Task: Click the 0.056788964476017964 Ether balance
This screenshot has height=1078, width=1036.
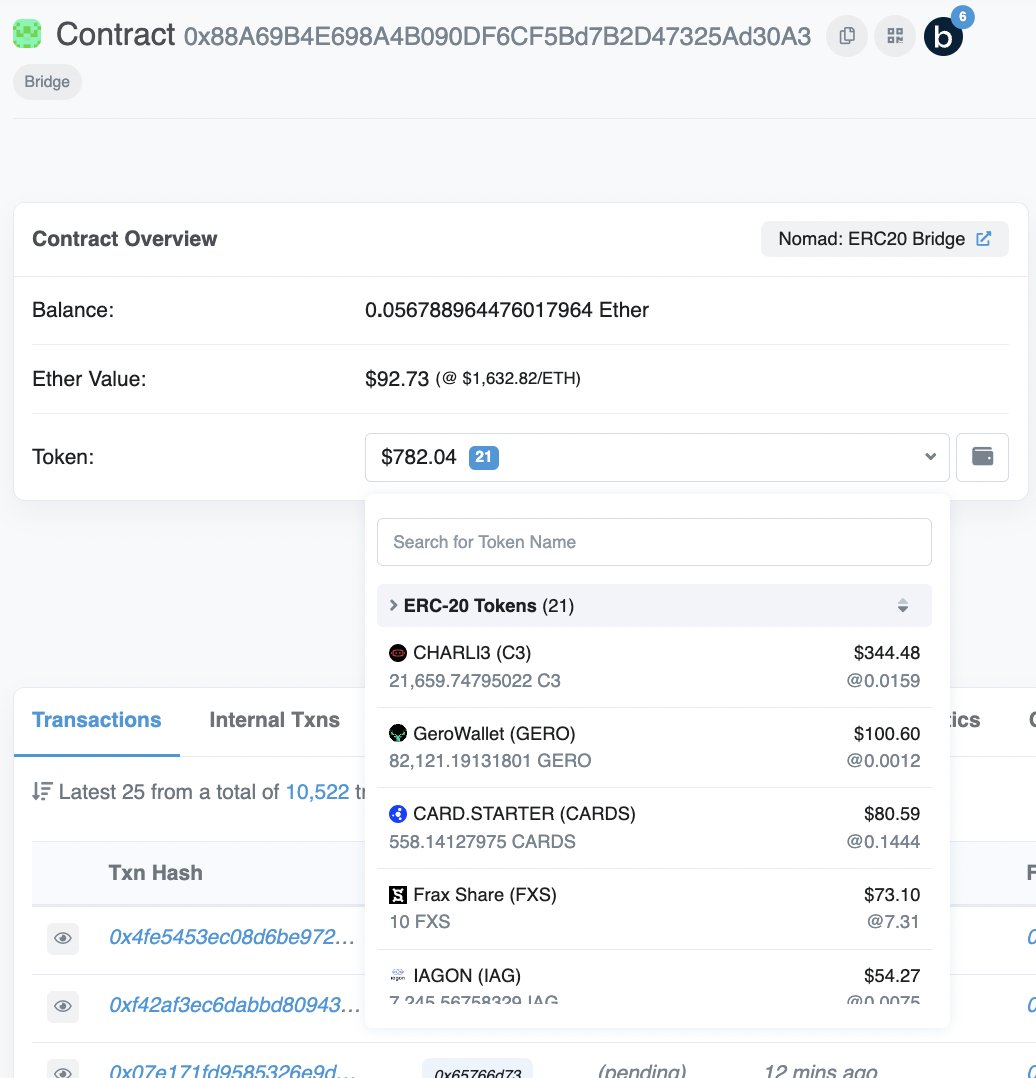Action: pos(507,310)
